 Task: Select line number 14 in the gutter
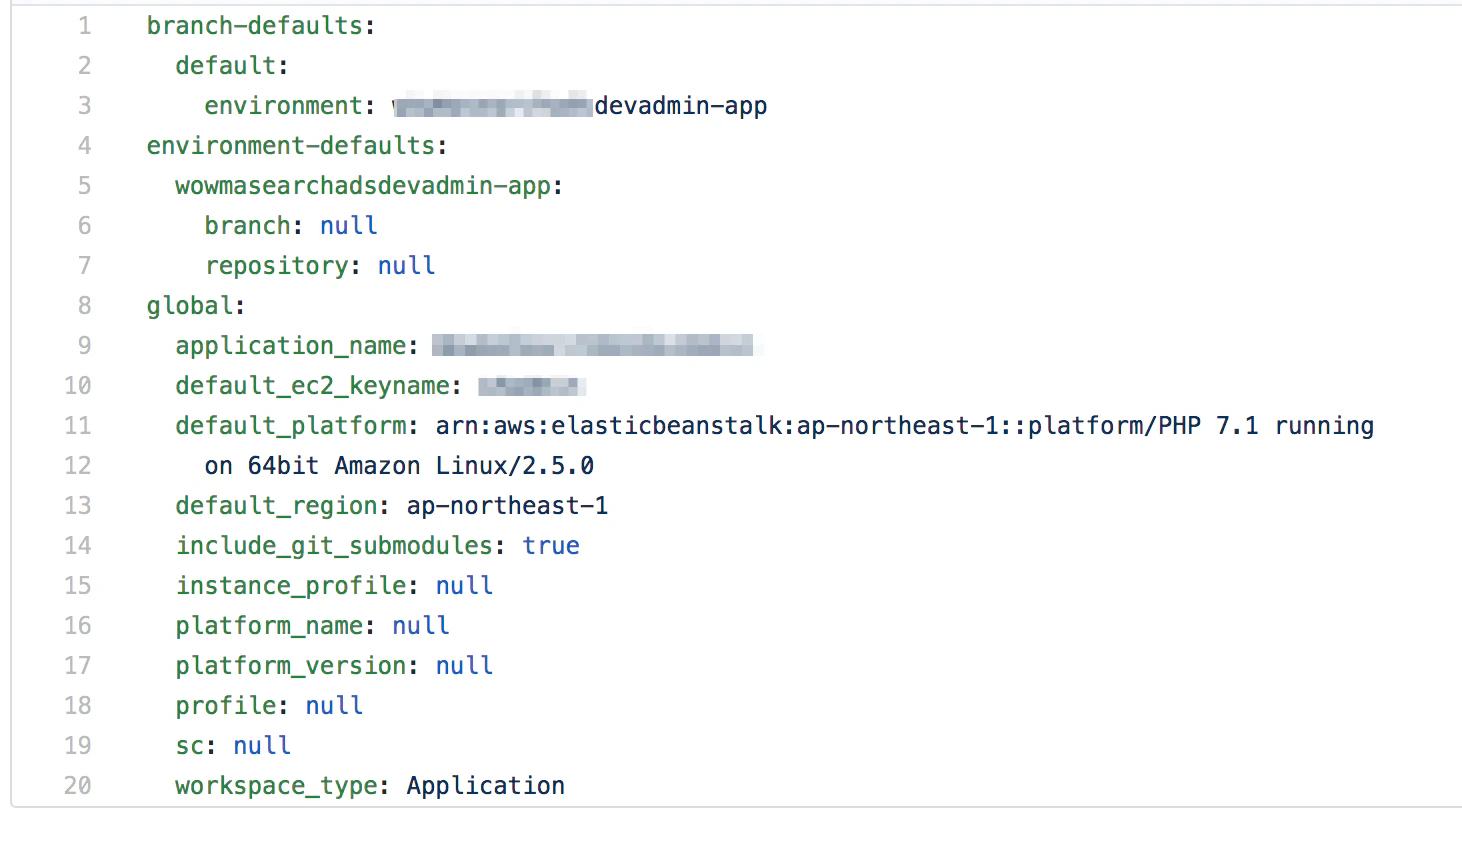[78, 546]
